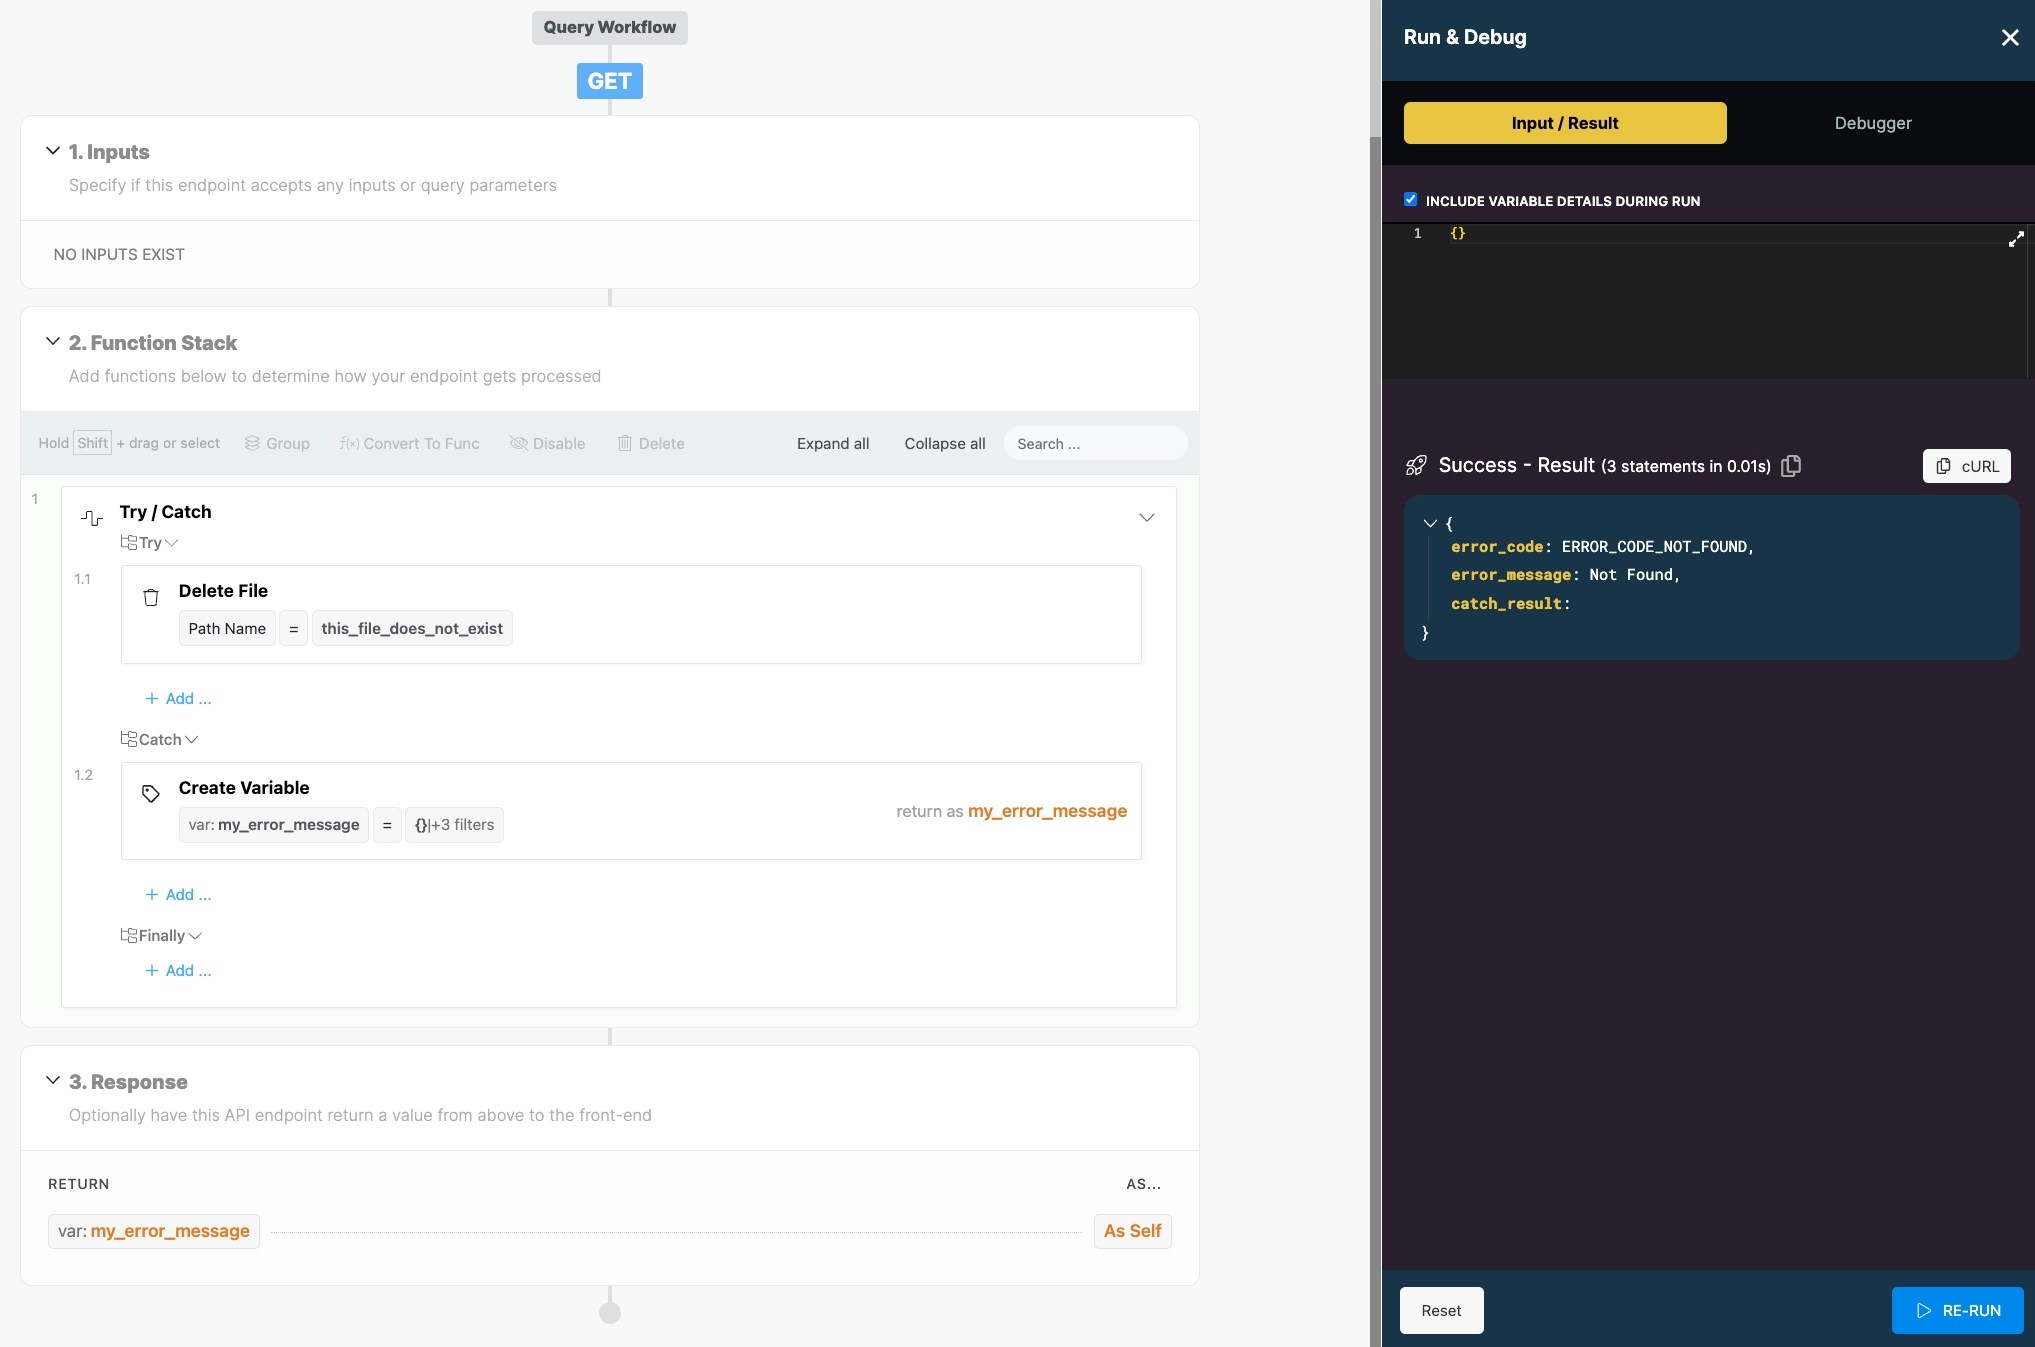Click Add under the Finally branch

click(x=178, y=971)
